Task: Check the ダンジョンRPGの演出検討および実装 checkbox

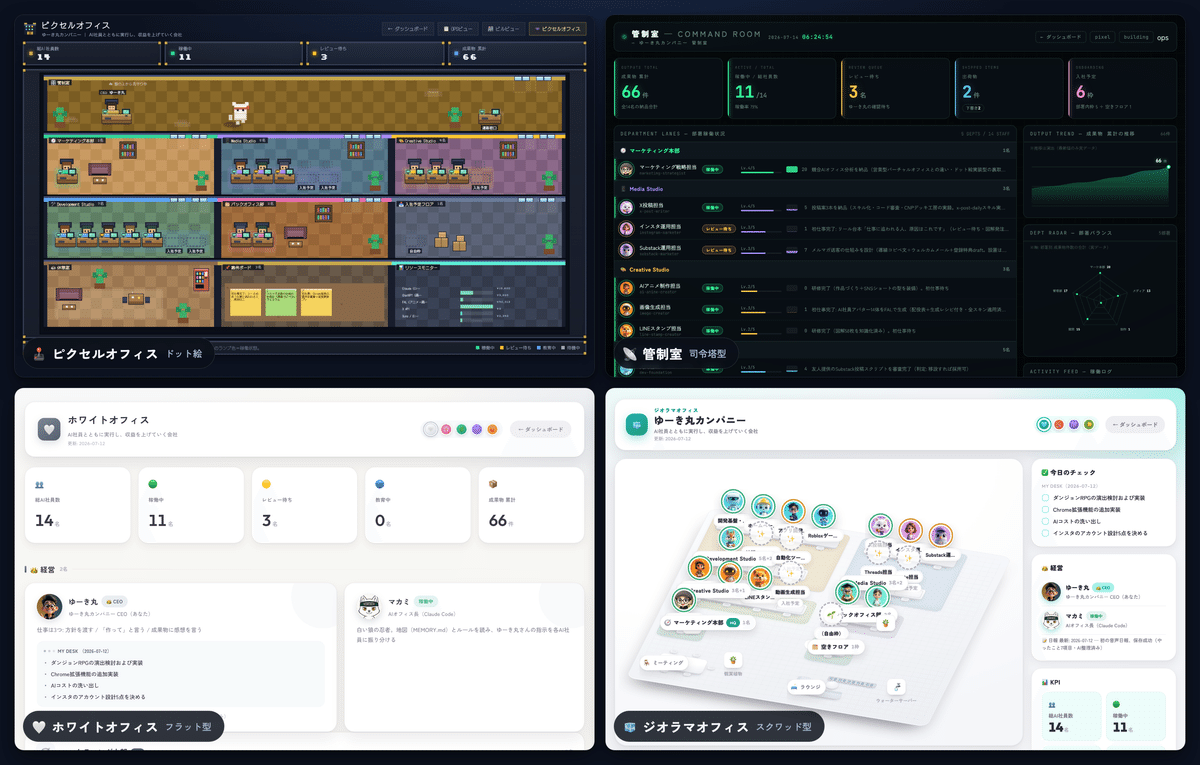Action: point(1046,496)
